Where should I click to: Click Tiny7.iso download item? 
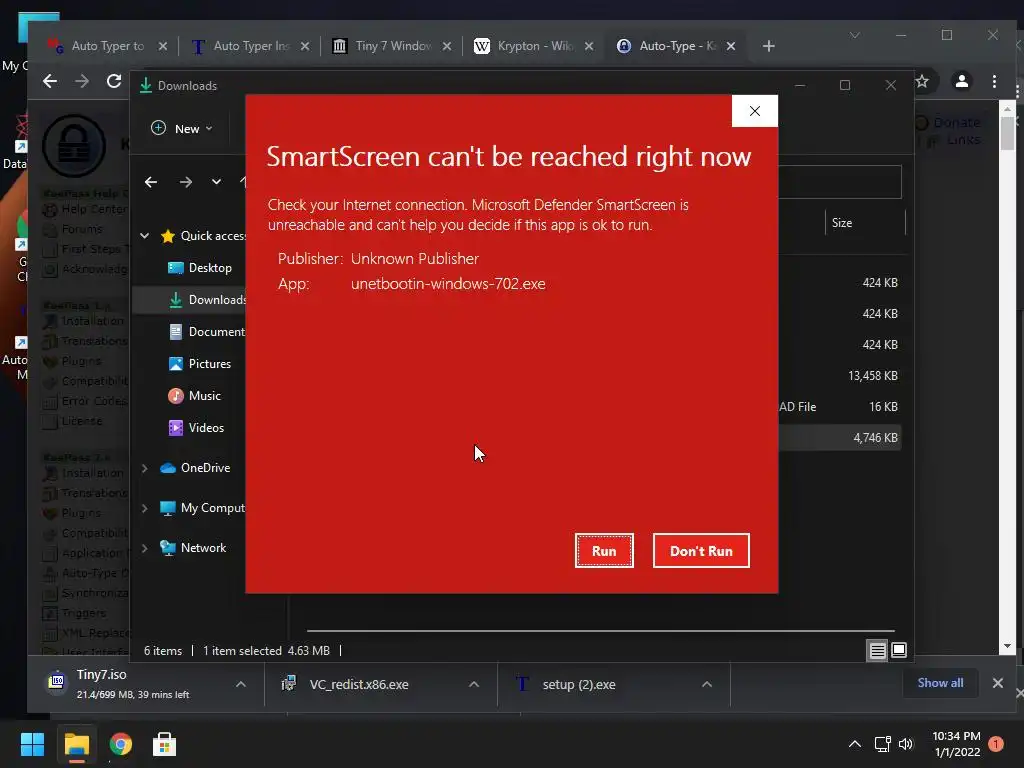[134, 684]
